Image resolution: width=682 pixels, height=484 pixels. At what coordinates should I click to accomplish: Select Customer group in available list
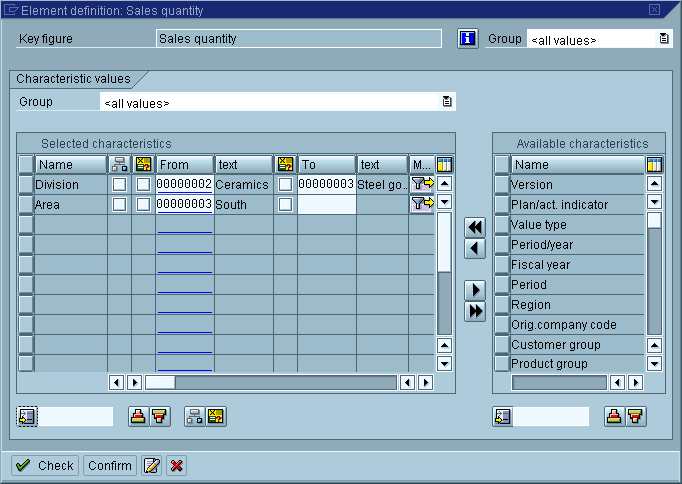[x=577, y=344]
